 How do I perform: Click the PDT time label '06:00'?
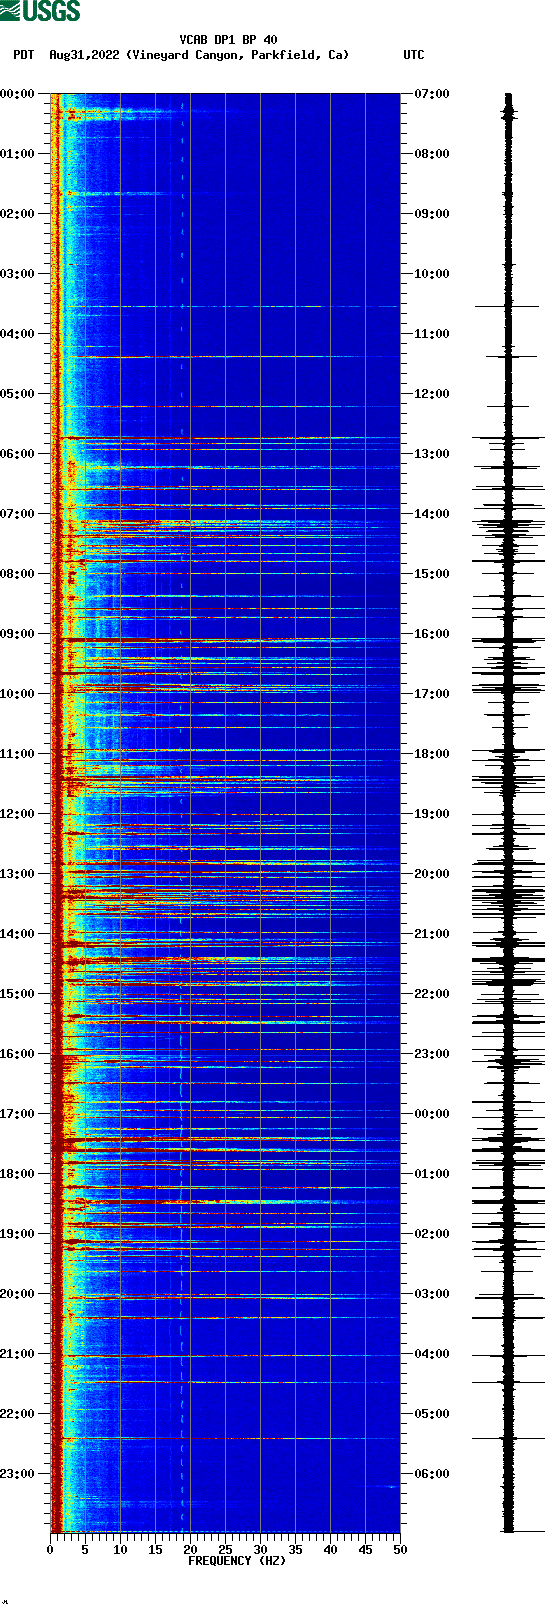[17, 454]
